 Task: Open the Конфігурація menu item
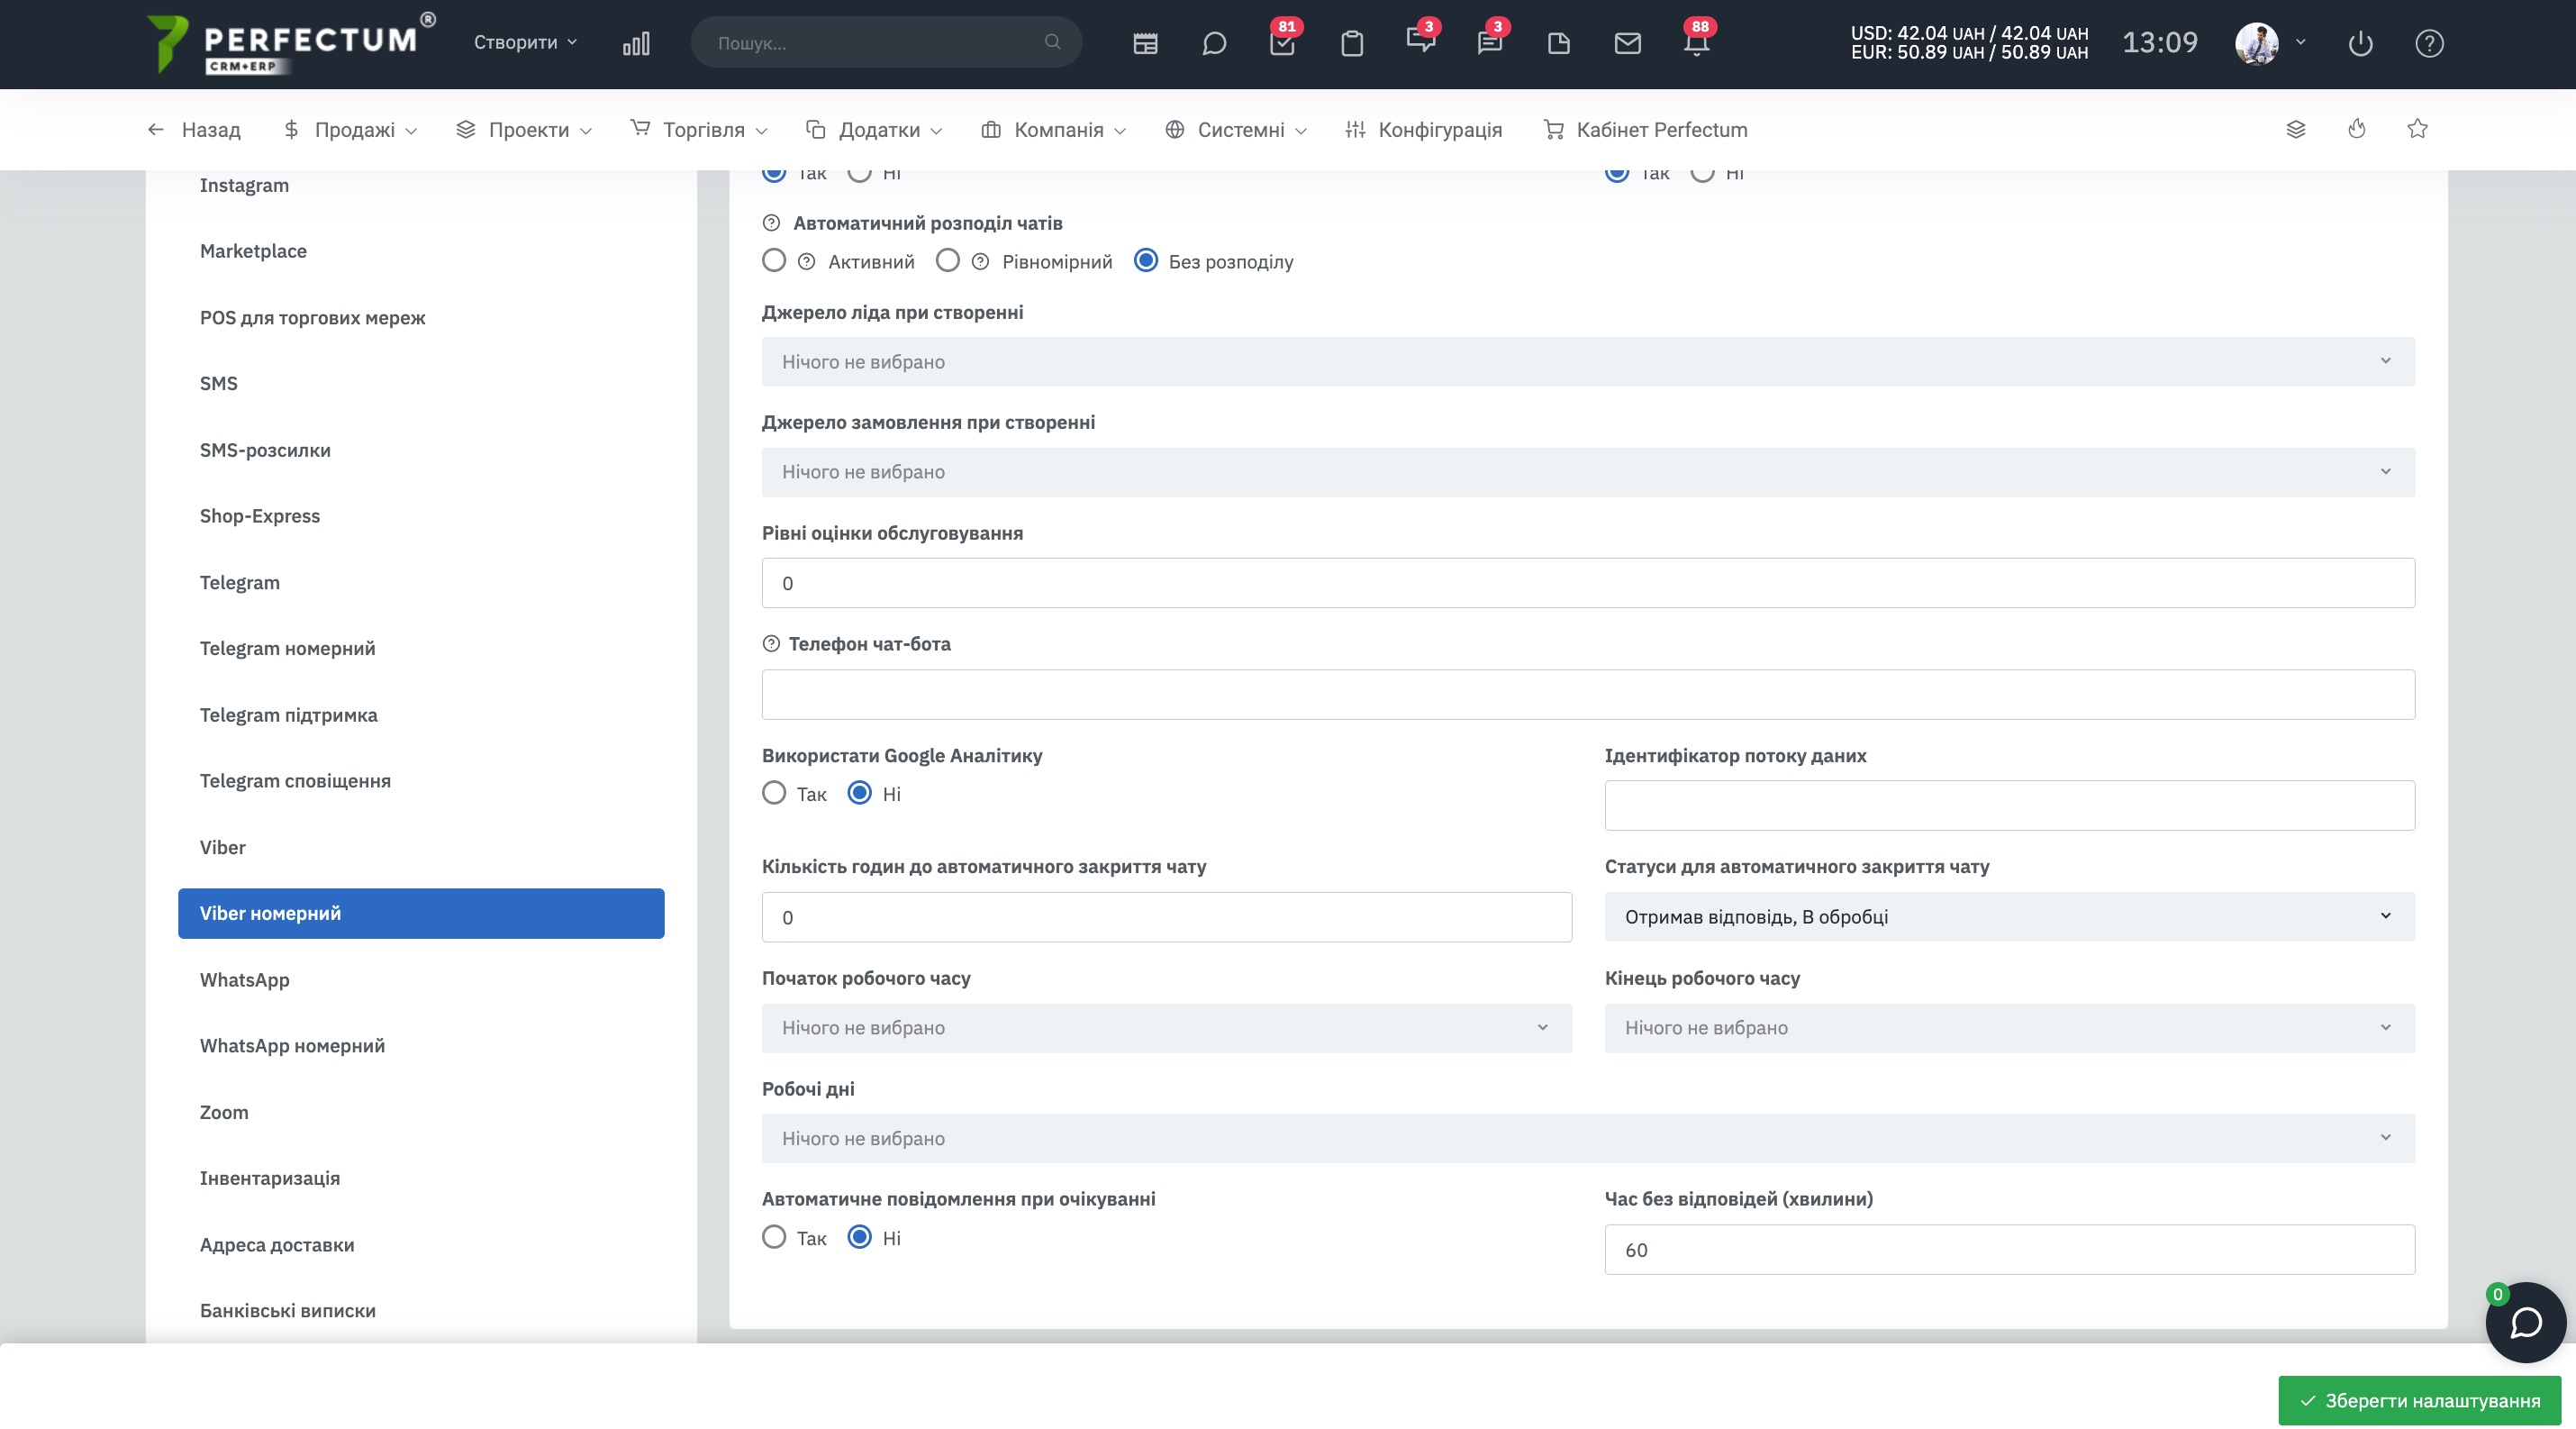click(1424, 130)
